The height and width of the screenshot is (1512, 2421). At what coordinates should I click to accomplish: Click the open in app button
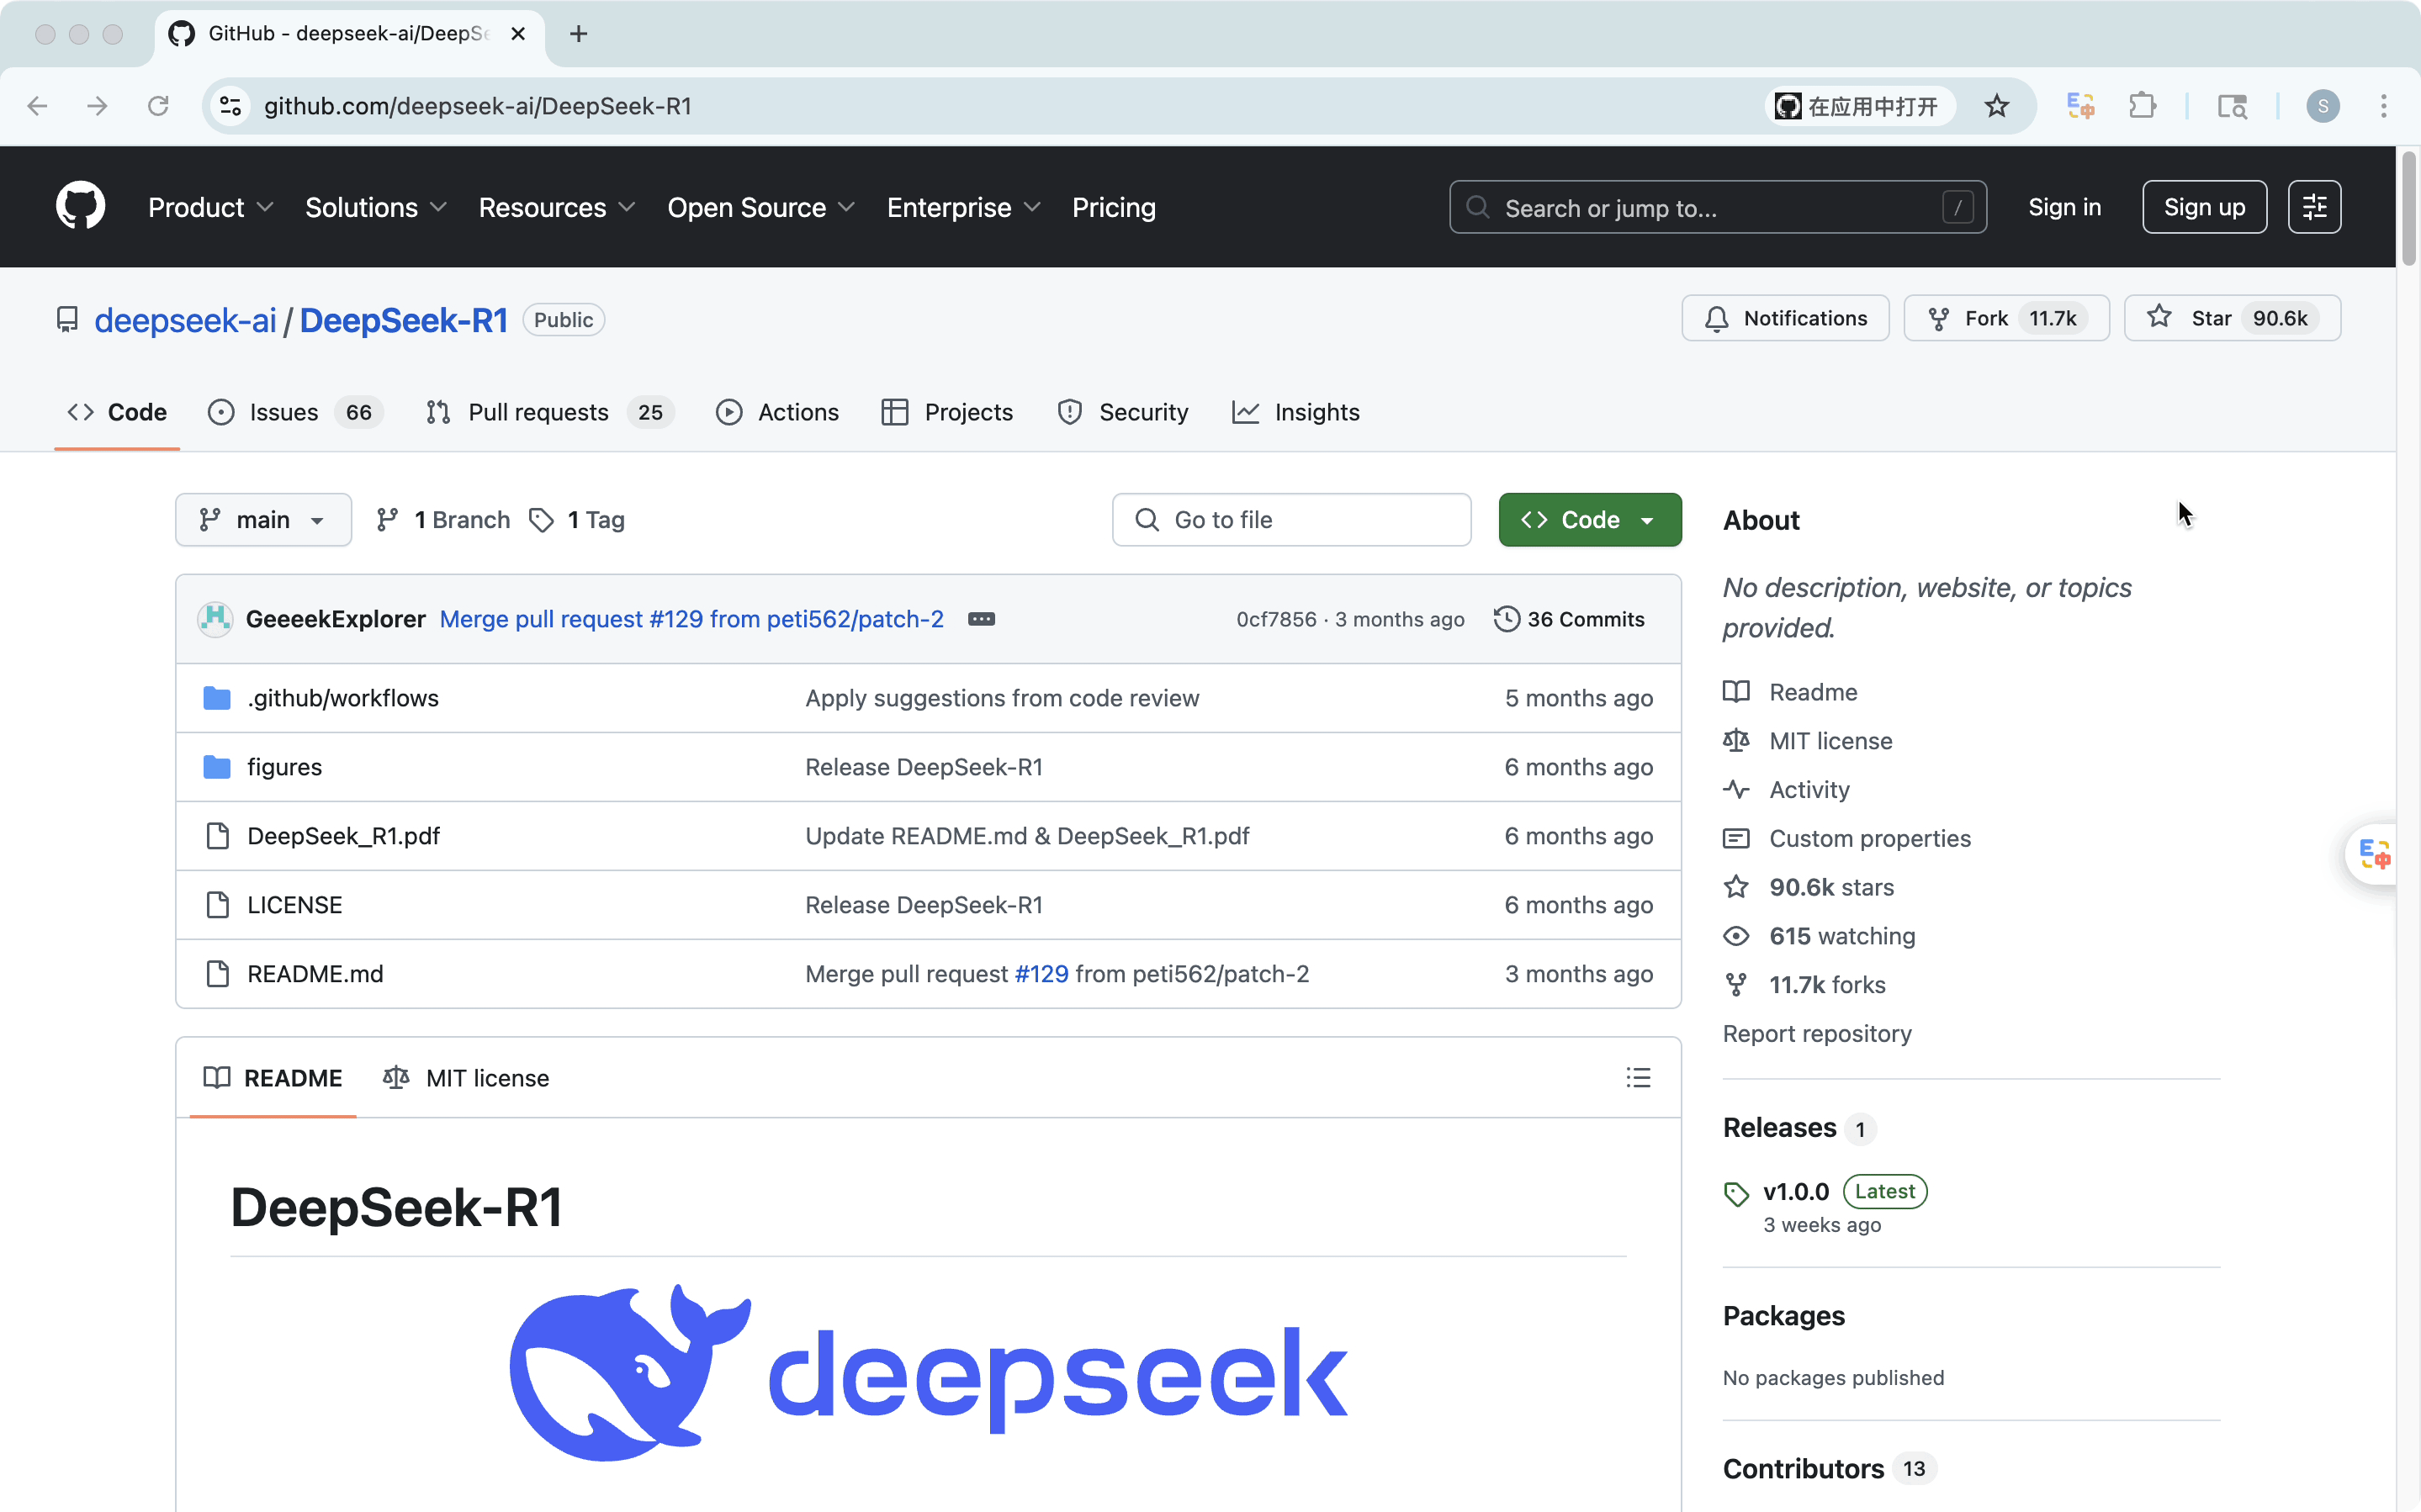pyautogui.click(x=1857, y=106)
